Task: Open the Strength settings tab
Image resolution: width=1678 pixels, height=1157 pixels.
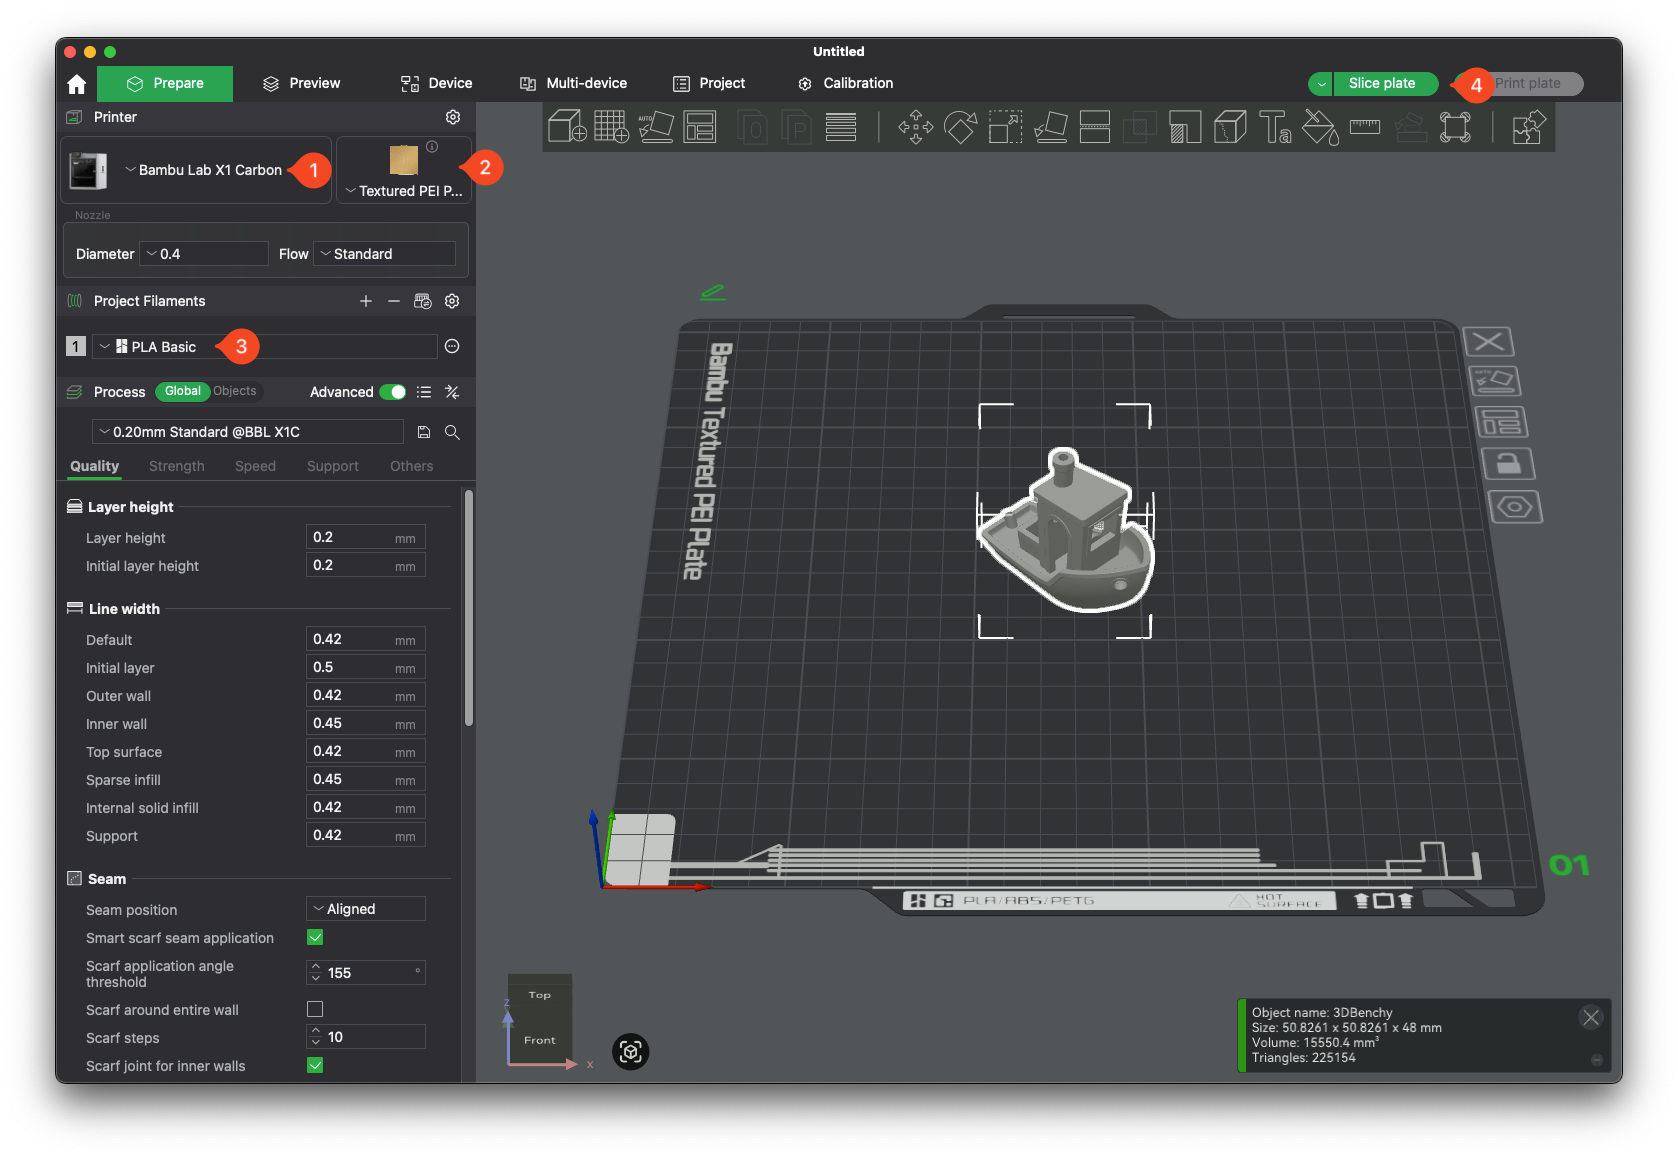Action: [x=176, y=466]
